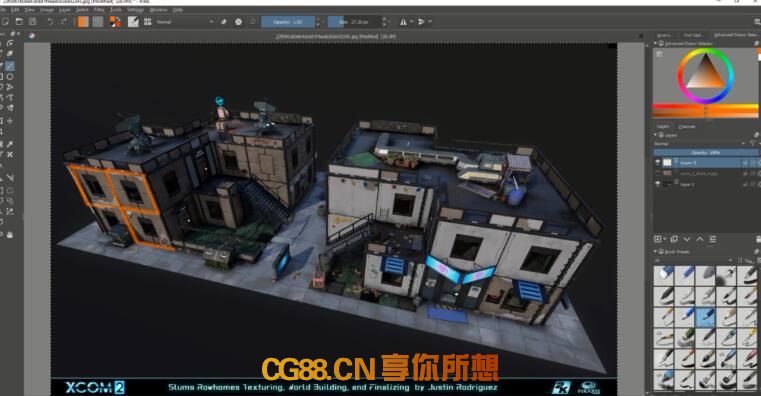The image size is (761, 396).
Task: Open the file folder icon in toolbar
Action: [19, 21]
